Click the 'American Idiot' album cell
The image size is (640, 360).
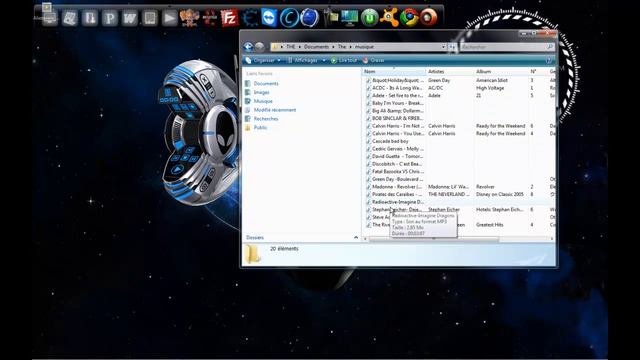(x=492, y=80)
